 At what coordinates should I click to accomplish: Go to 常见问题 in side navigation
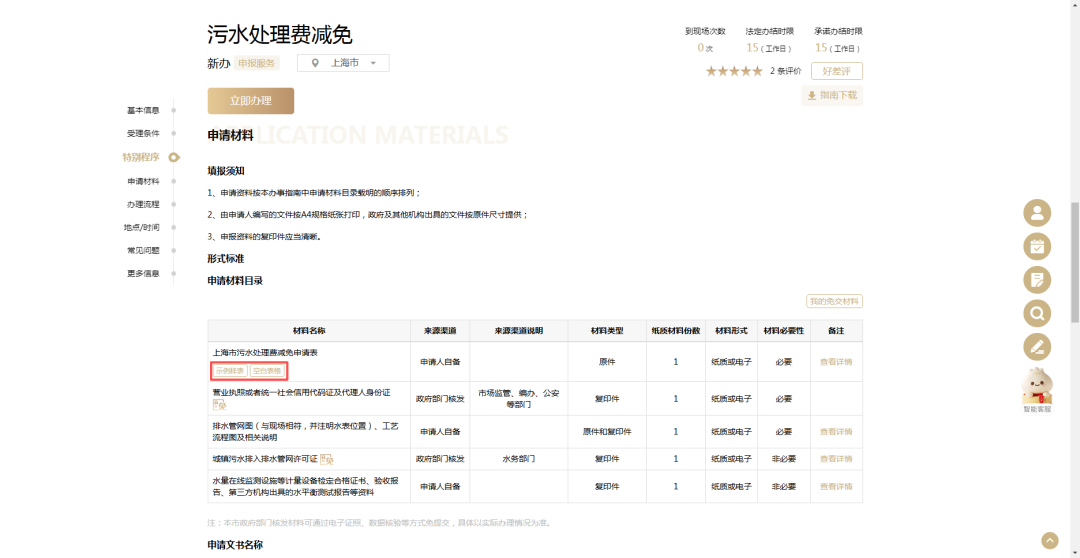point(143,250)
